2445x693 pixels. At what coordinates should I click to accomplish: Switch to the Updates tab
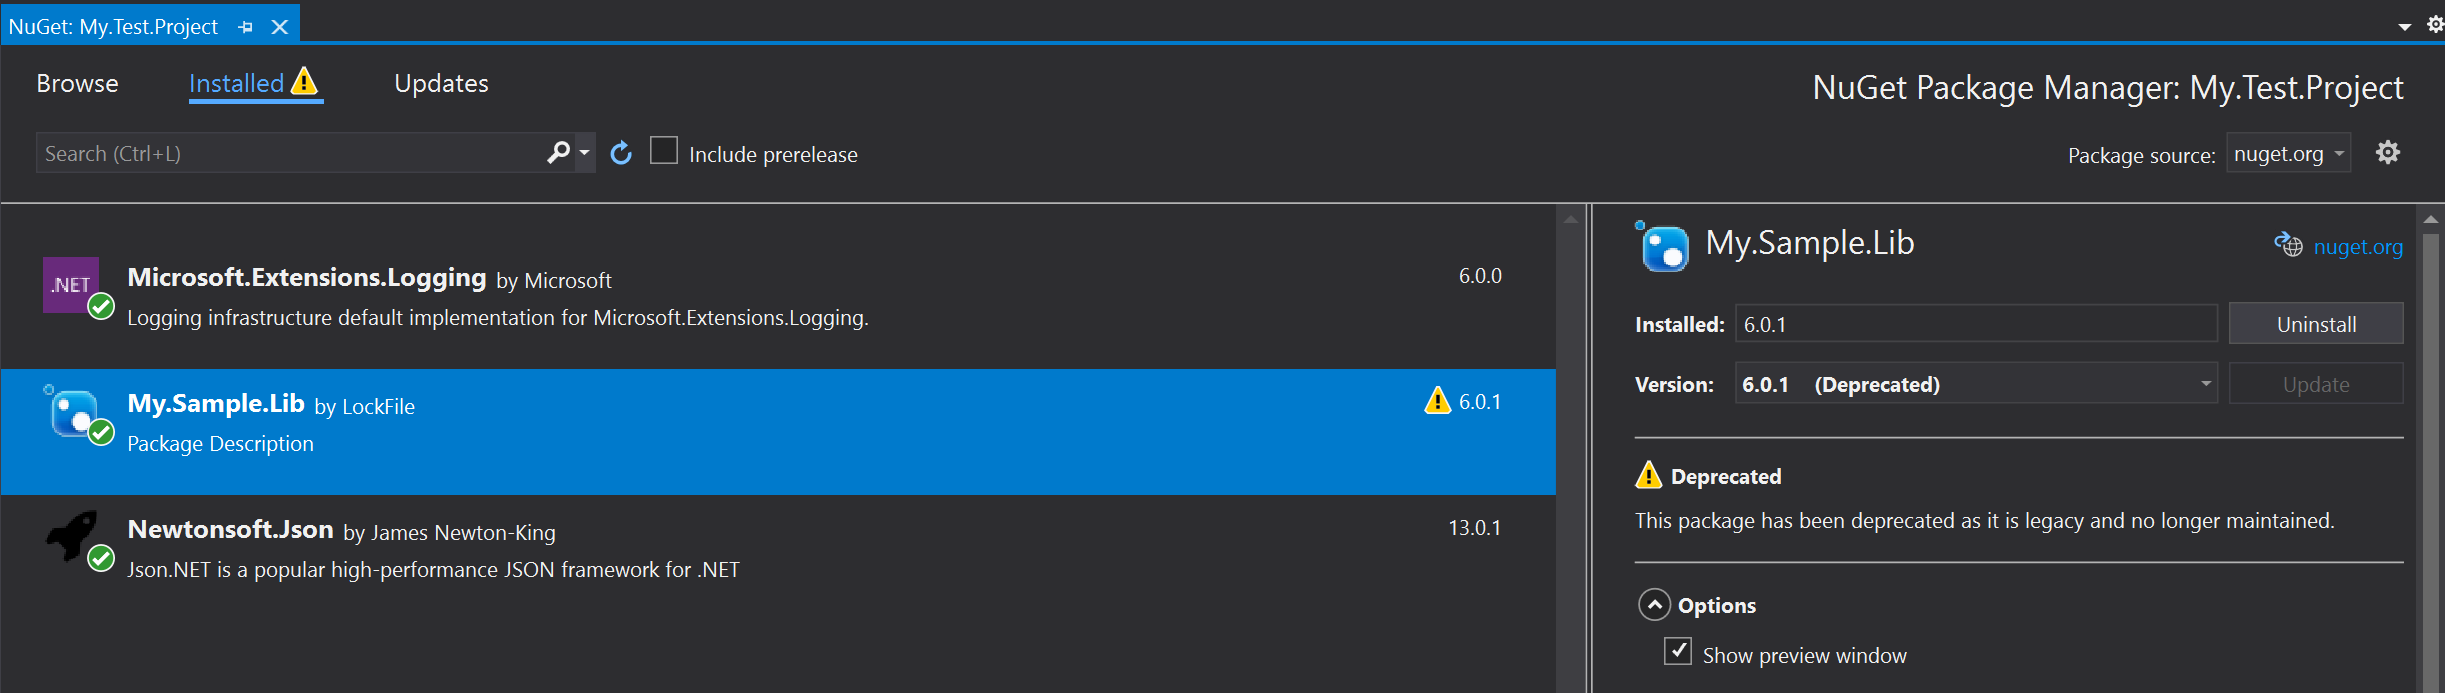pos(440,84)
